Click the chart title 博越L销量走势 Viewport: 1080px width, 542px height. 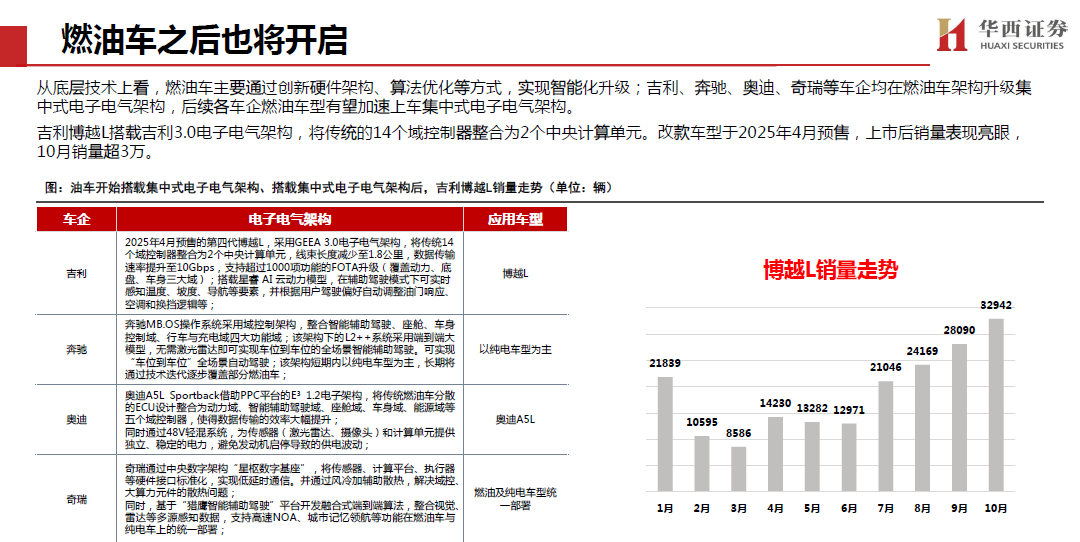(831, 269)
